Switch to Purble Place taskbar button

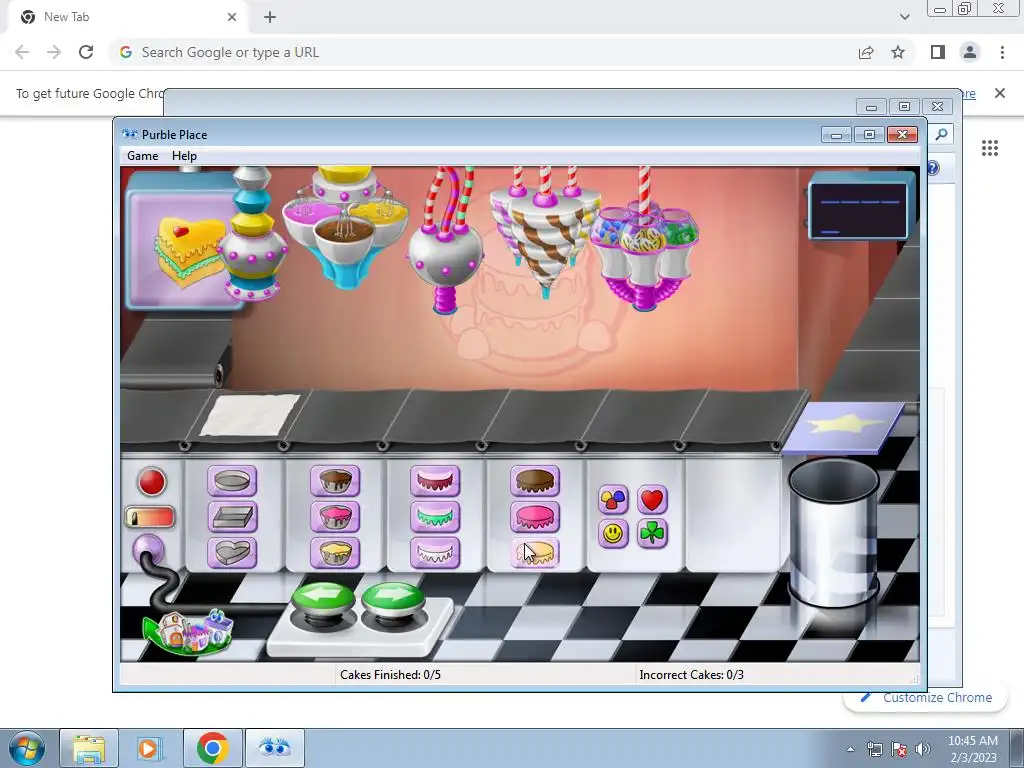(275, 748)
